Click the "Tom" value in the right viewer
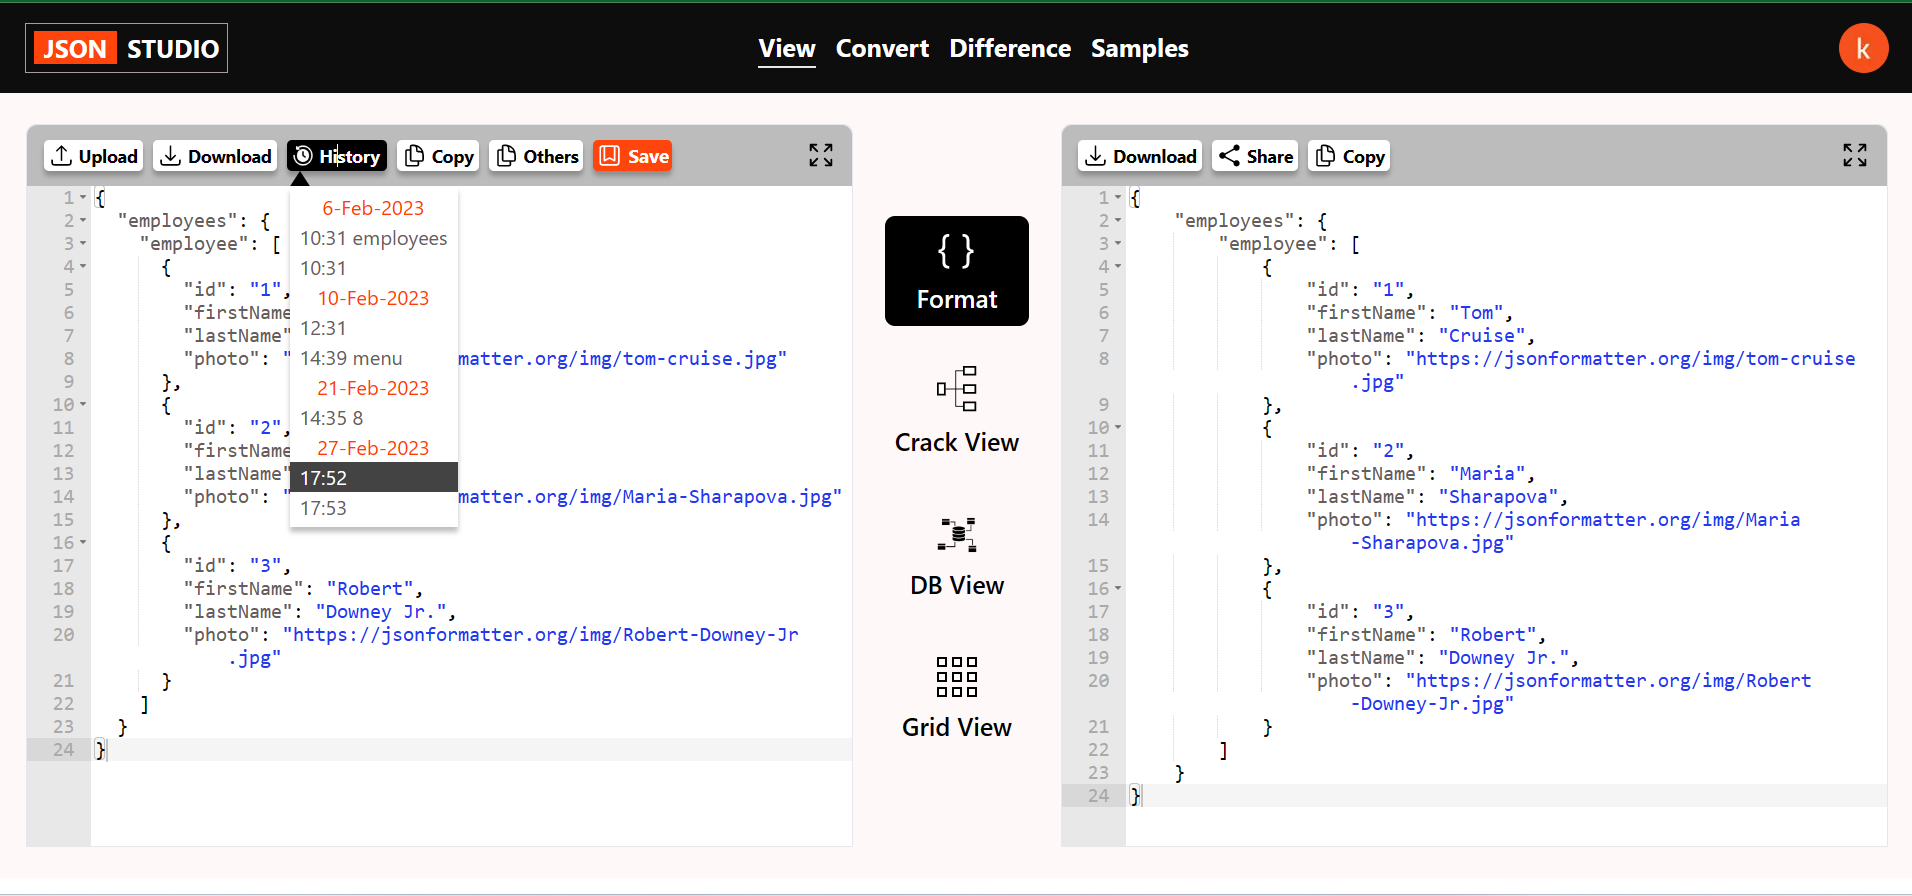 click(x=1476, y=313)
